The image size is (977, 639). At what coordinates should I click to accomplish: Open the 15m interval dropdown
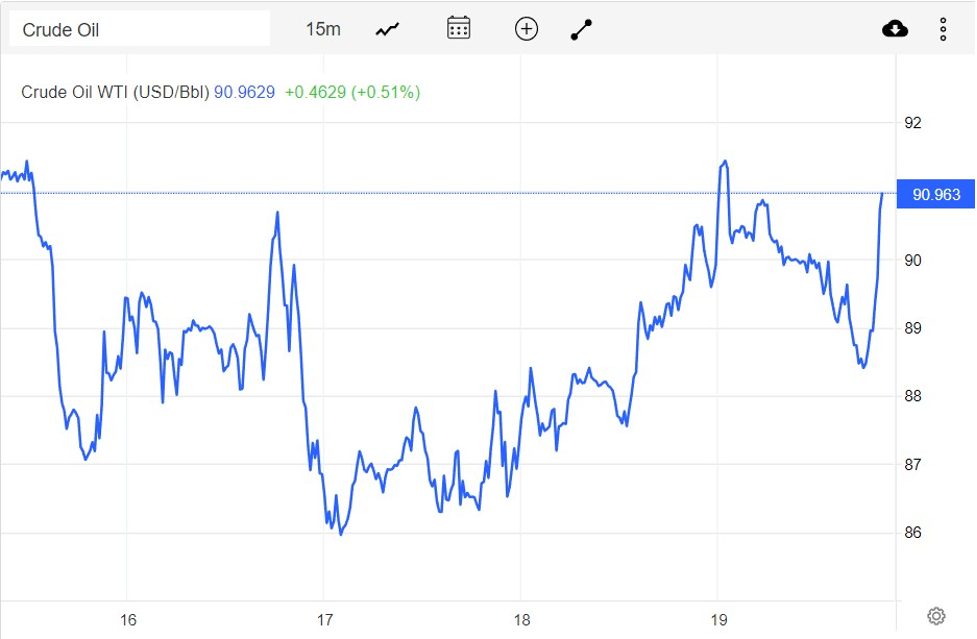pos(322,29)
